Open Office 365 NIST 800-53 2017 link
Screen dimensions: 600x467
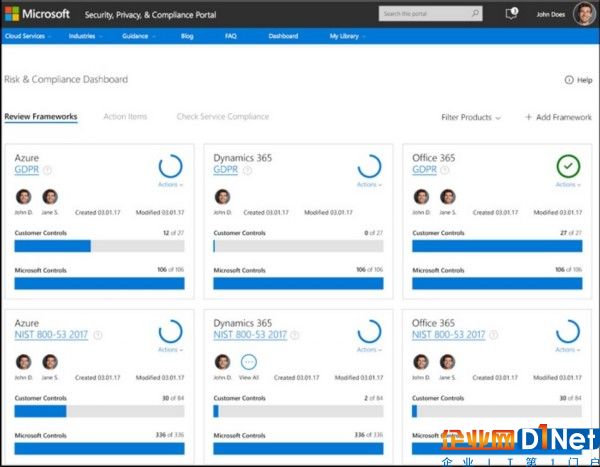[448, 335]
